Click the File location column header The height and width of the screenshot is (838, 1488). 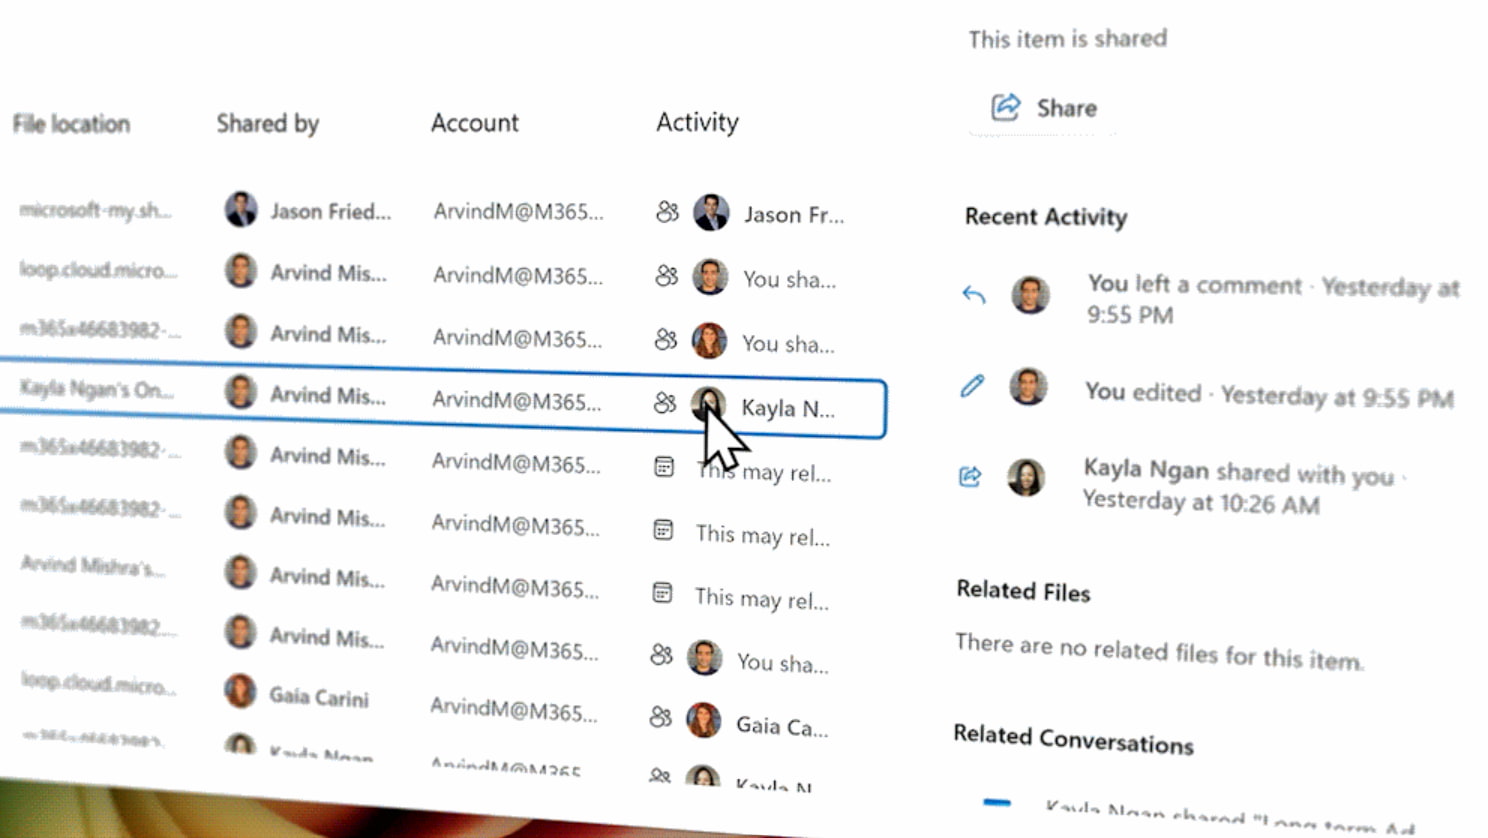coord(71,124)
